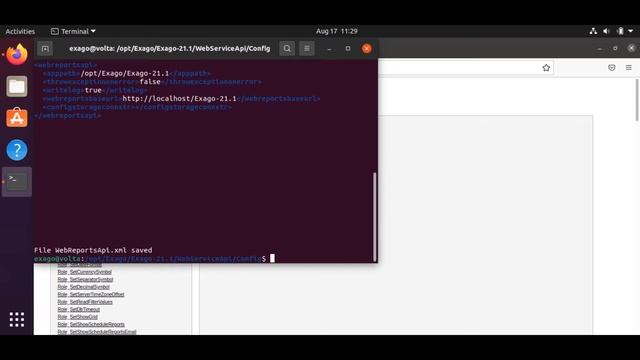
Task: Open the Terminal app menu in top bar
Action: click(x=73, y=31)
